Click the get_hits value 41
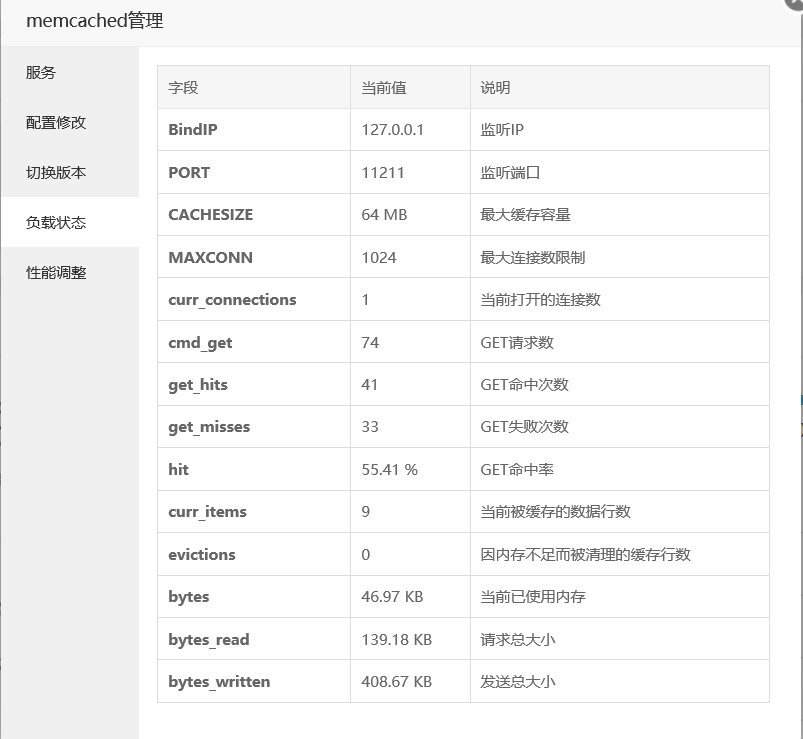The image size is (803, 739). pos(370,385)
